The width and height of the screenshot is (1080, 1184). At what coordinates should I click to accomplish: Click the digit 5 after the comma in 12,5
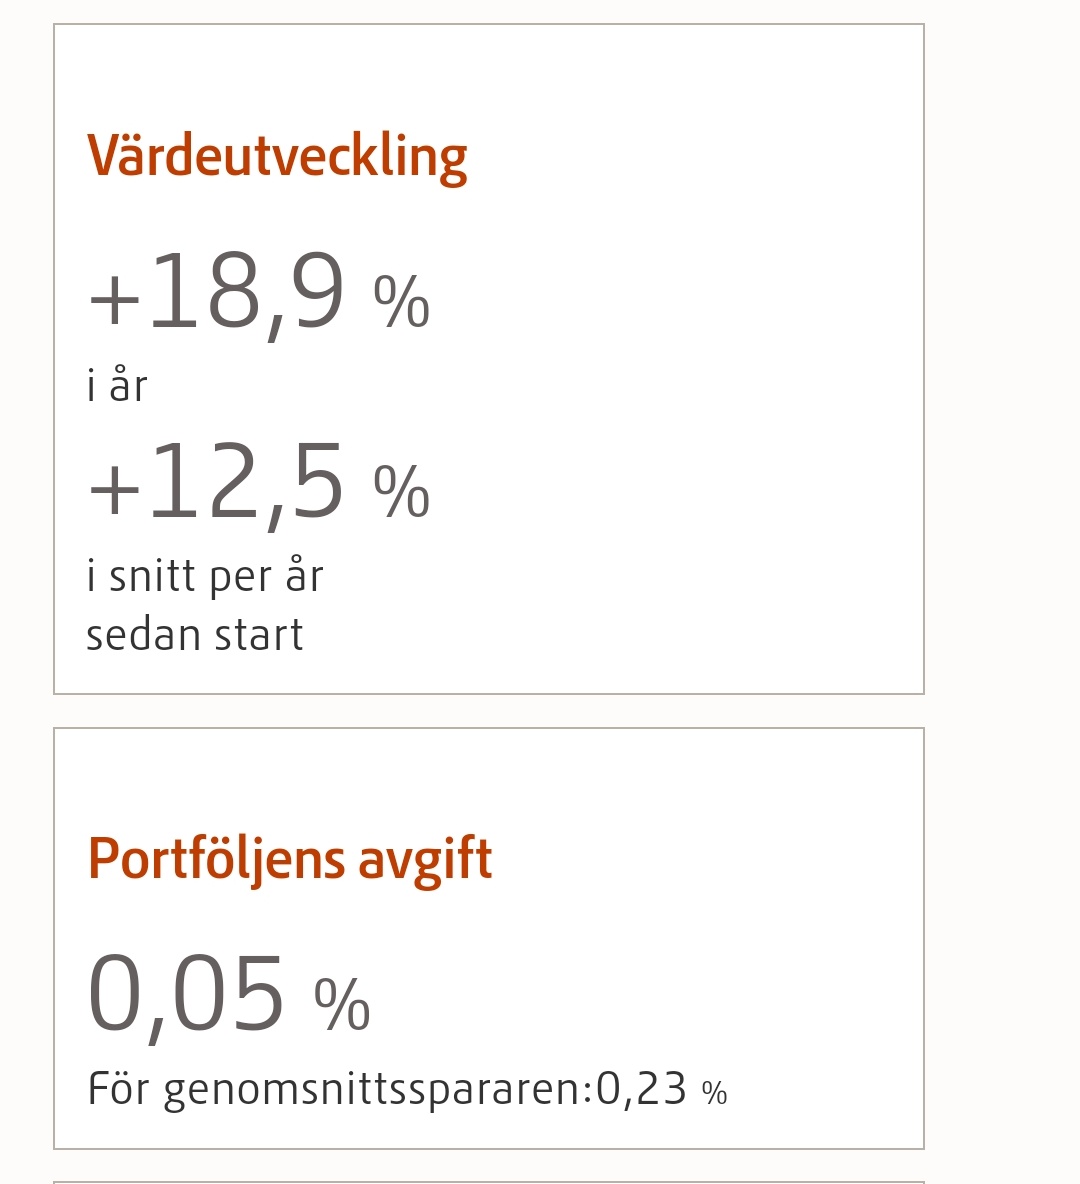tap(319, 482)
